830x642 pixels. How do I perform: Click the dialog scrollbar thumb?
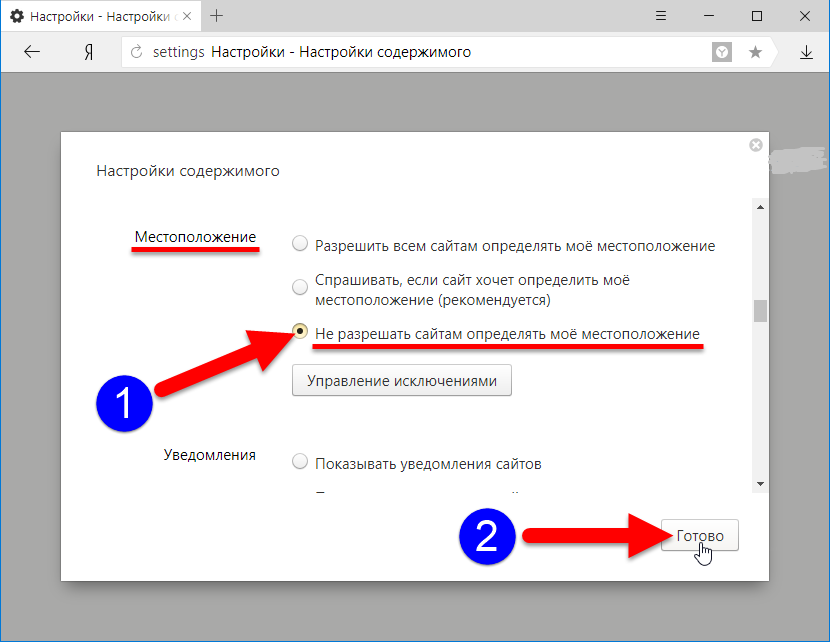760,311
